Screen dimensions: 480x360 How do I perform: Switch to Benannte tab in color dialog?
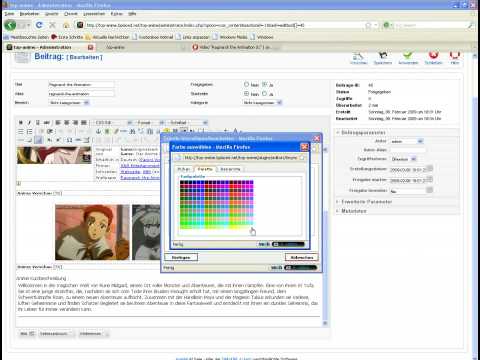click(230, 169)
